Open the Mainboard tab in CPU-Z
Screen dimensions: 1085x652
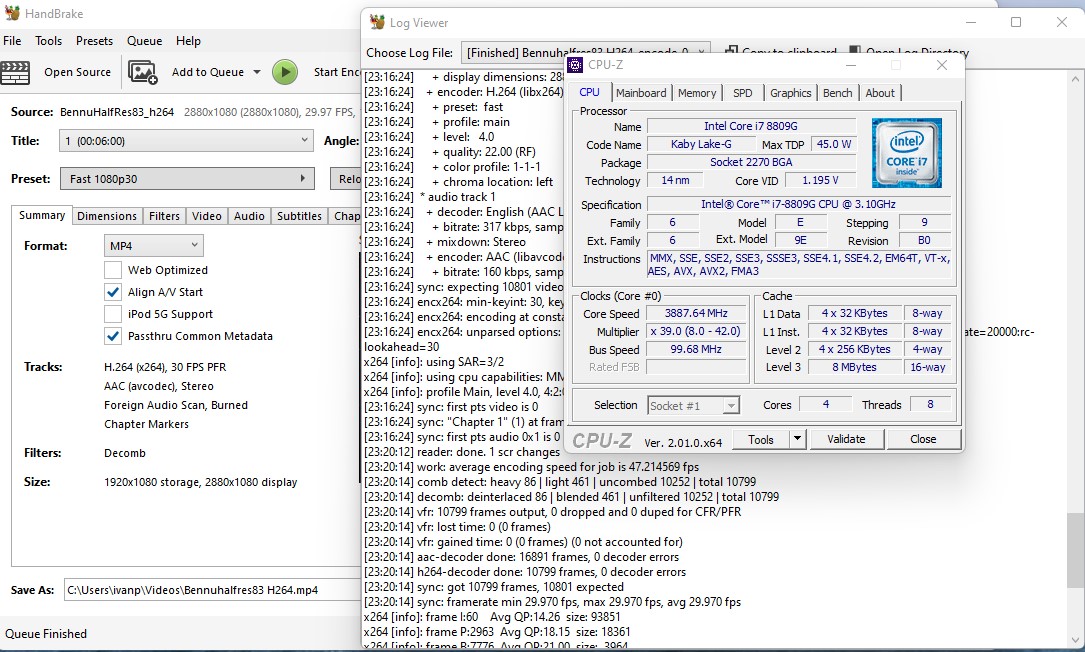point(641,93)
